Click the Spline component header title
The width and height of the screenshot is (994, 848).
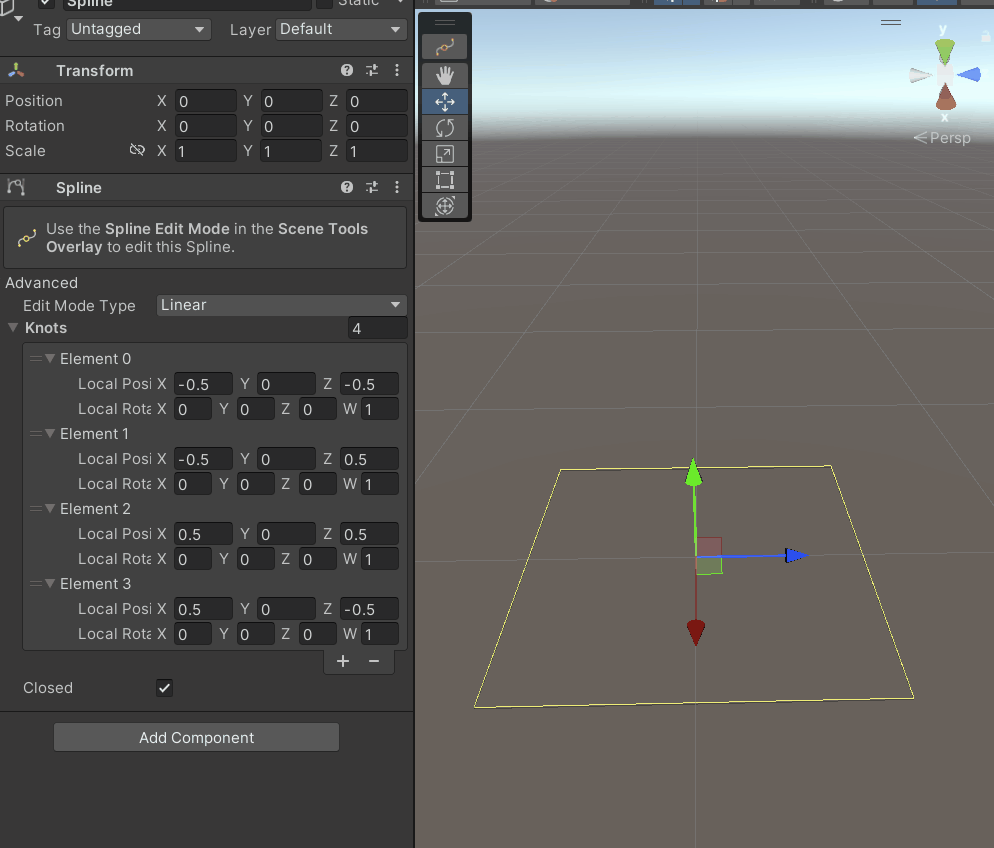click(x=79, y=188)
